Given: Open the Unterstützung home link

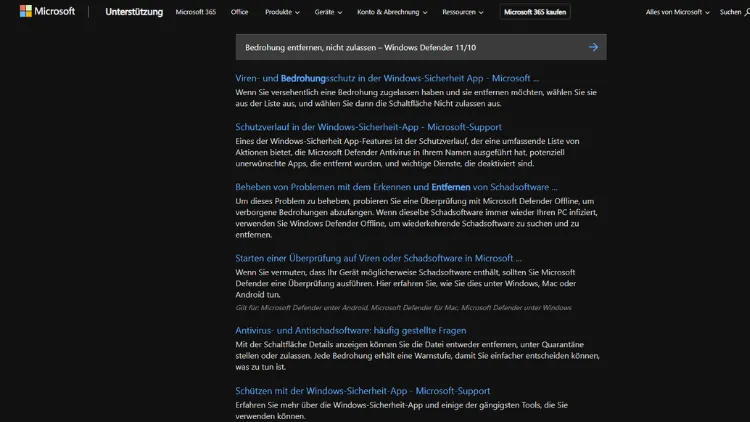Looking at the screenshot, I should pyautogui.click(x=134, y=11).
